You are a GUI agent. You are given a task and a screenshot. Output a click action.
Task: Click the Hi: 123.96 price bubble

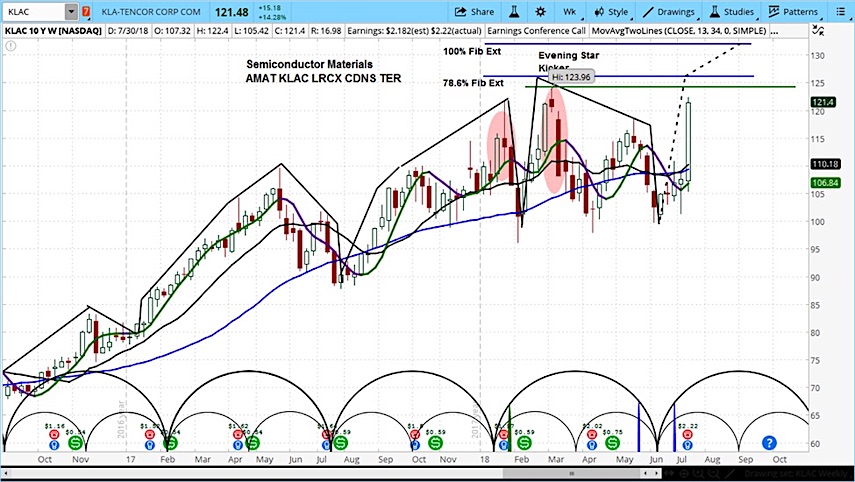click(571, 77)
